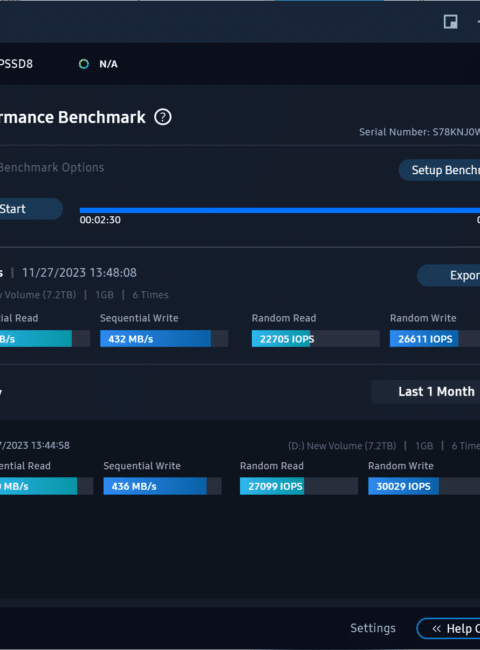The height and width of the screenshot is (650, 480).
Task: Click the blue benchmark progress bar
Action: coord(280,210)
